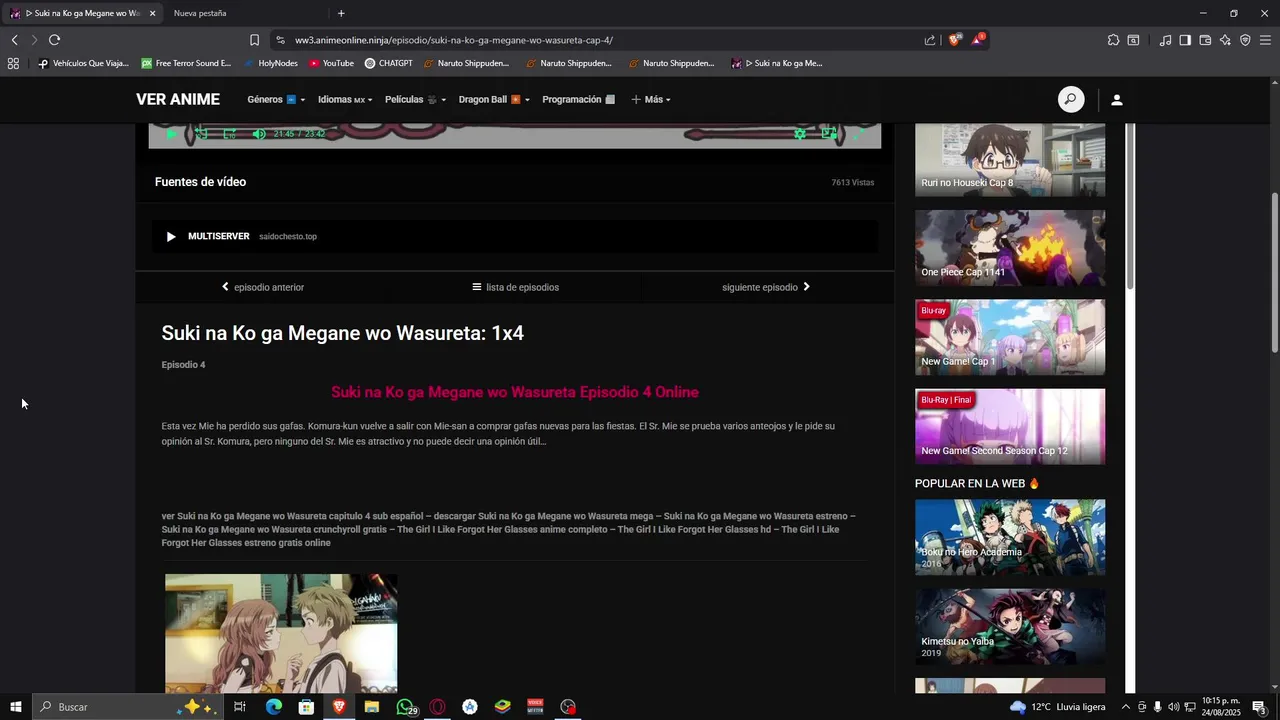Image resolution: width=1280 pixels, height=720 pixels.
Task: Open the apps grid bookmarks icon
Action: 13,63
